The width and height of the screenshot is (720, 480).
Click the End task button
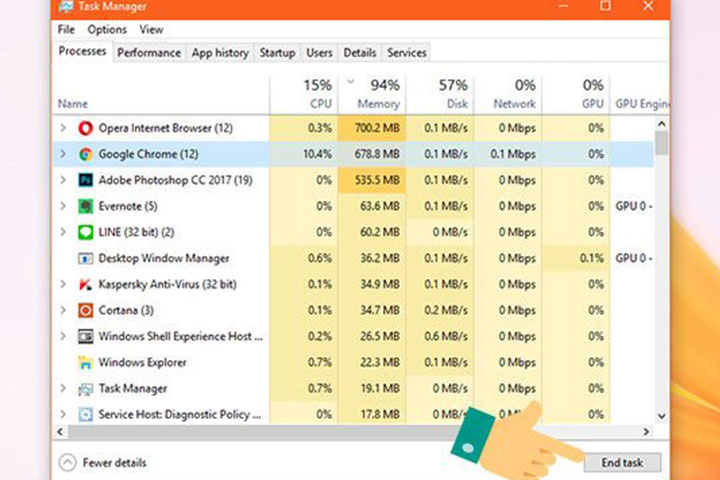click(x=622, y=463)
